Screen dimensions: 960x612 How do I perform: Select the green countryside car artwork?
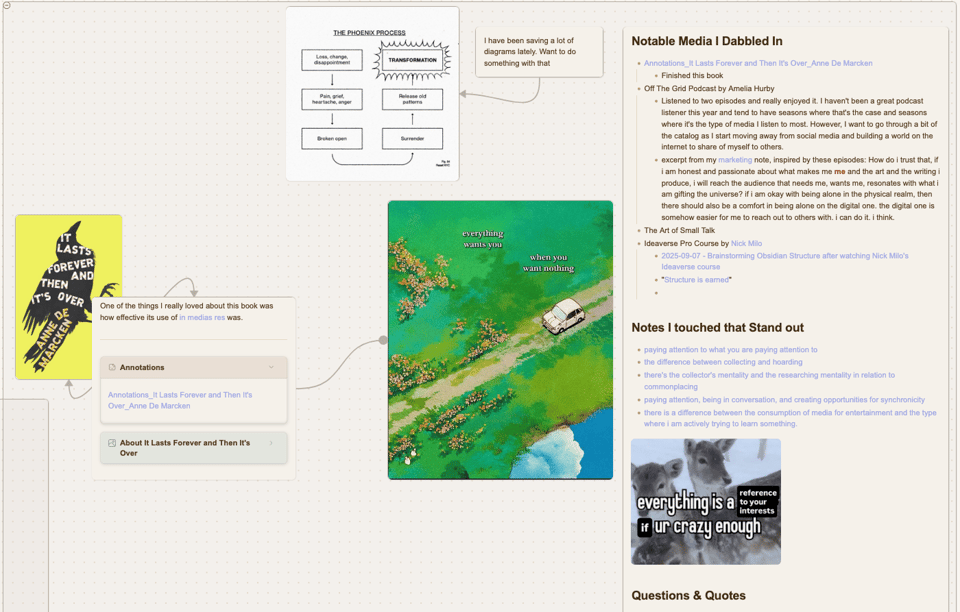(500, 340)
